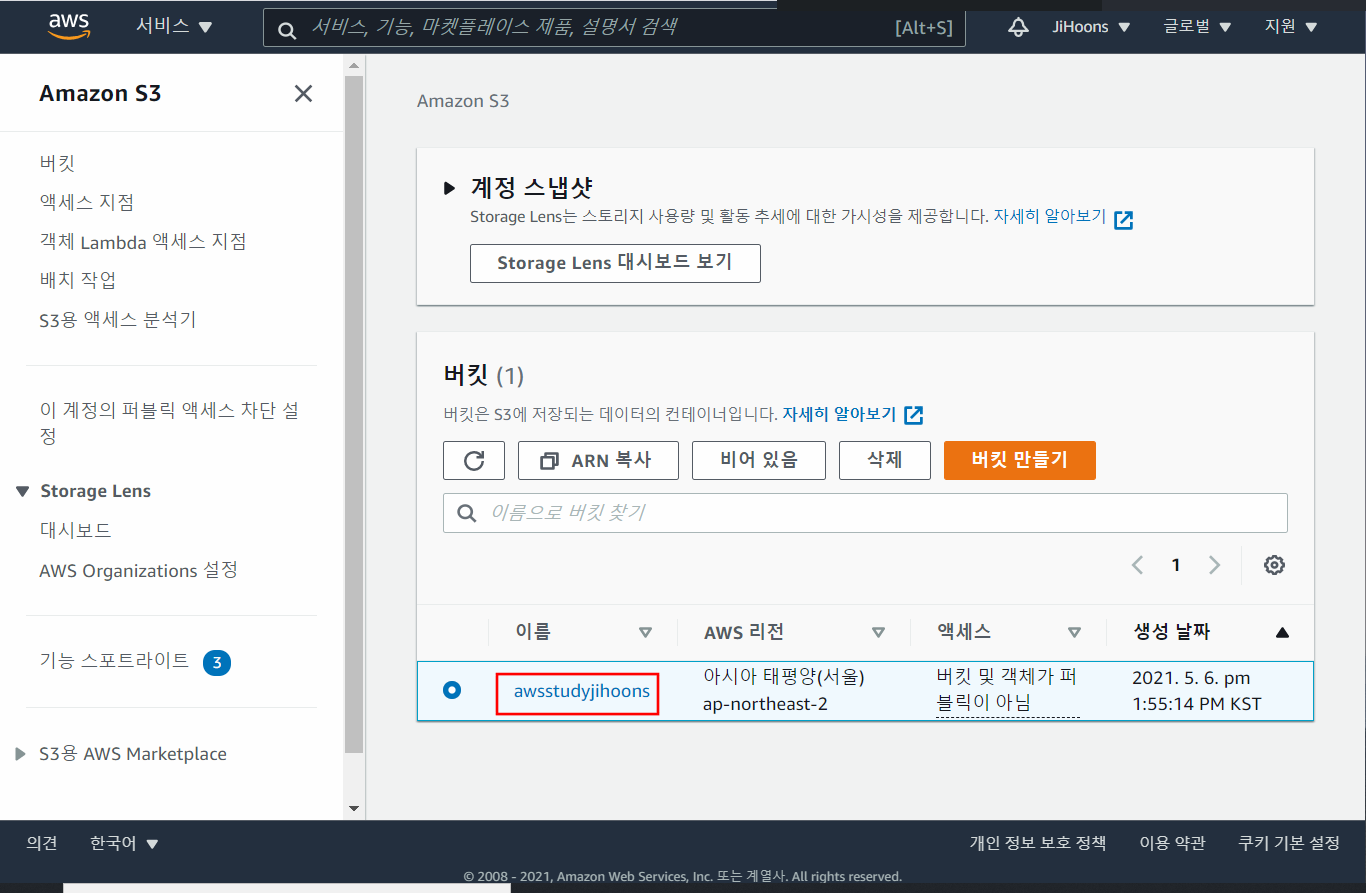Viewport: 1366px width, 893px height.
Task: Click sidebar scrollbar up arrow
Action: (x=354, y=65)
